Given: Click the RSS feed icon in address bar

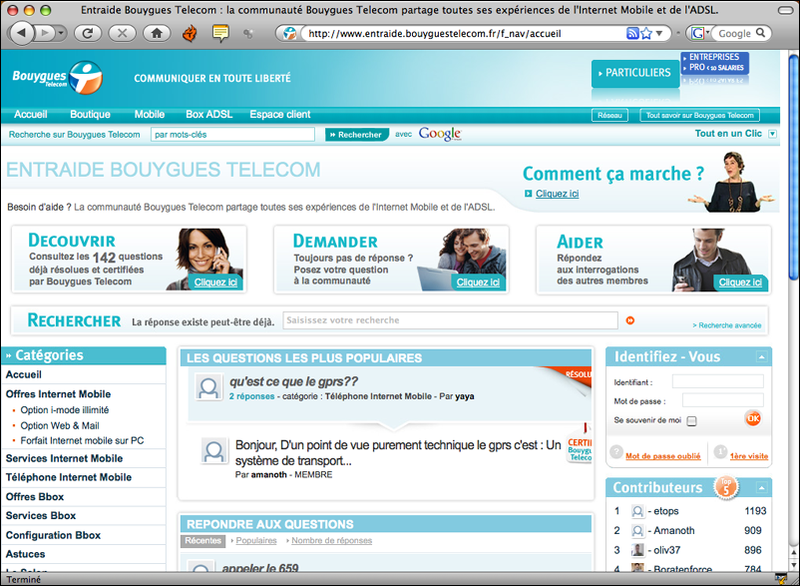Looking at the screenshot, I should 633,33.
